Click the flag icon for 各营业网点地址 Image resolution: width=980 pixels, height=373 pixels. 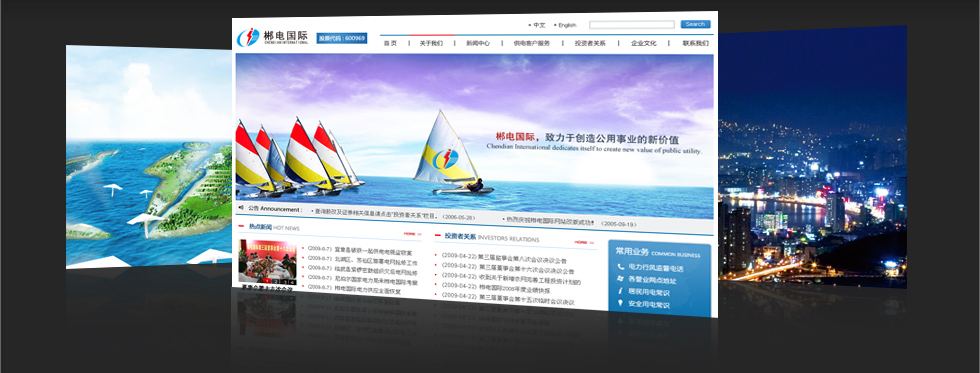click(x=620, y=278)
